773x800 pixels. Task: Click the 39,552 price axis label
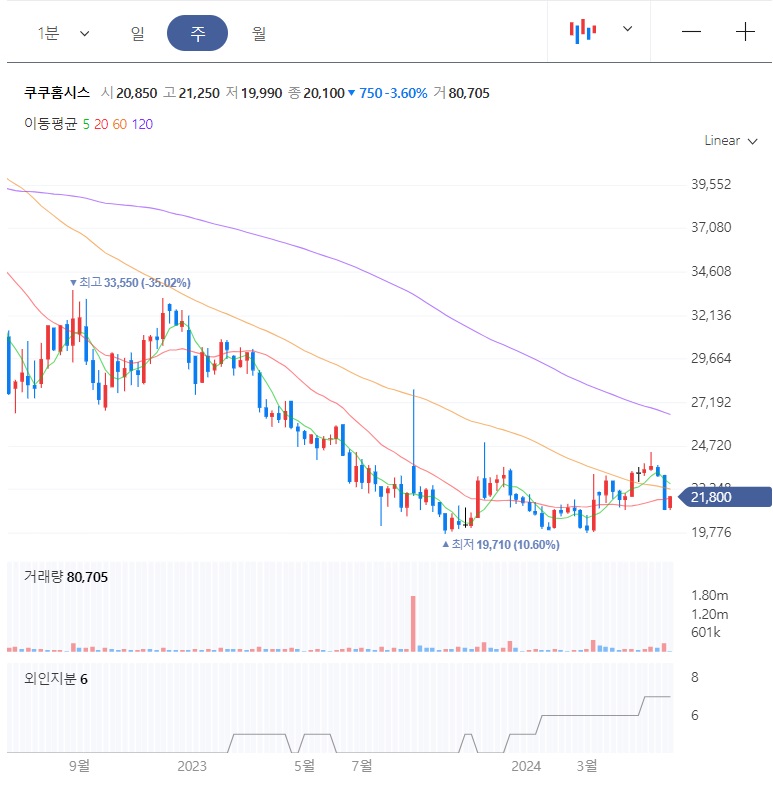(x=711, y=184)
